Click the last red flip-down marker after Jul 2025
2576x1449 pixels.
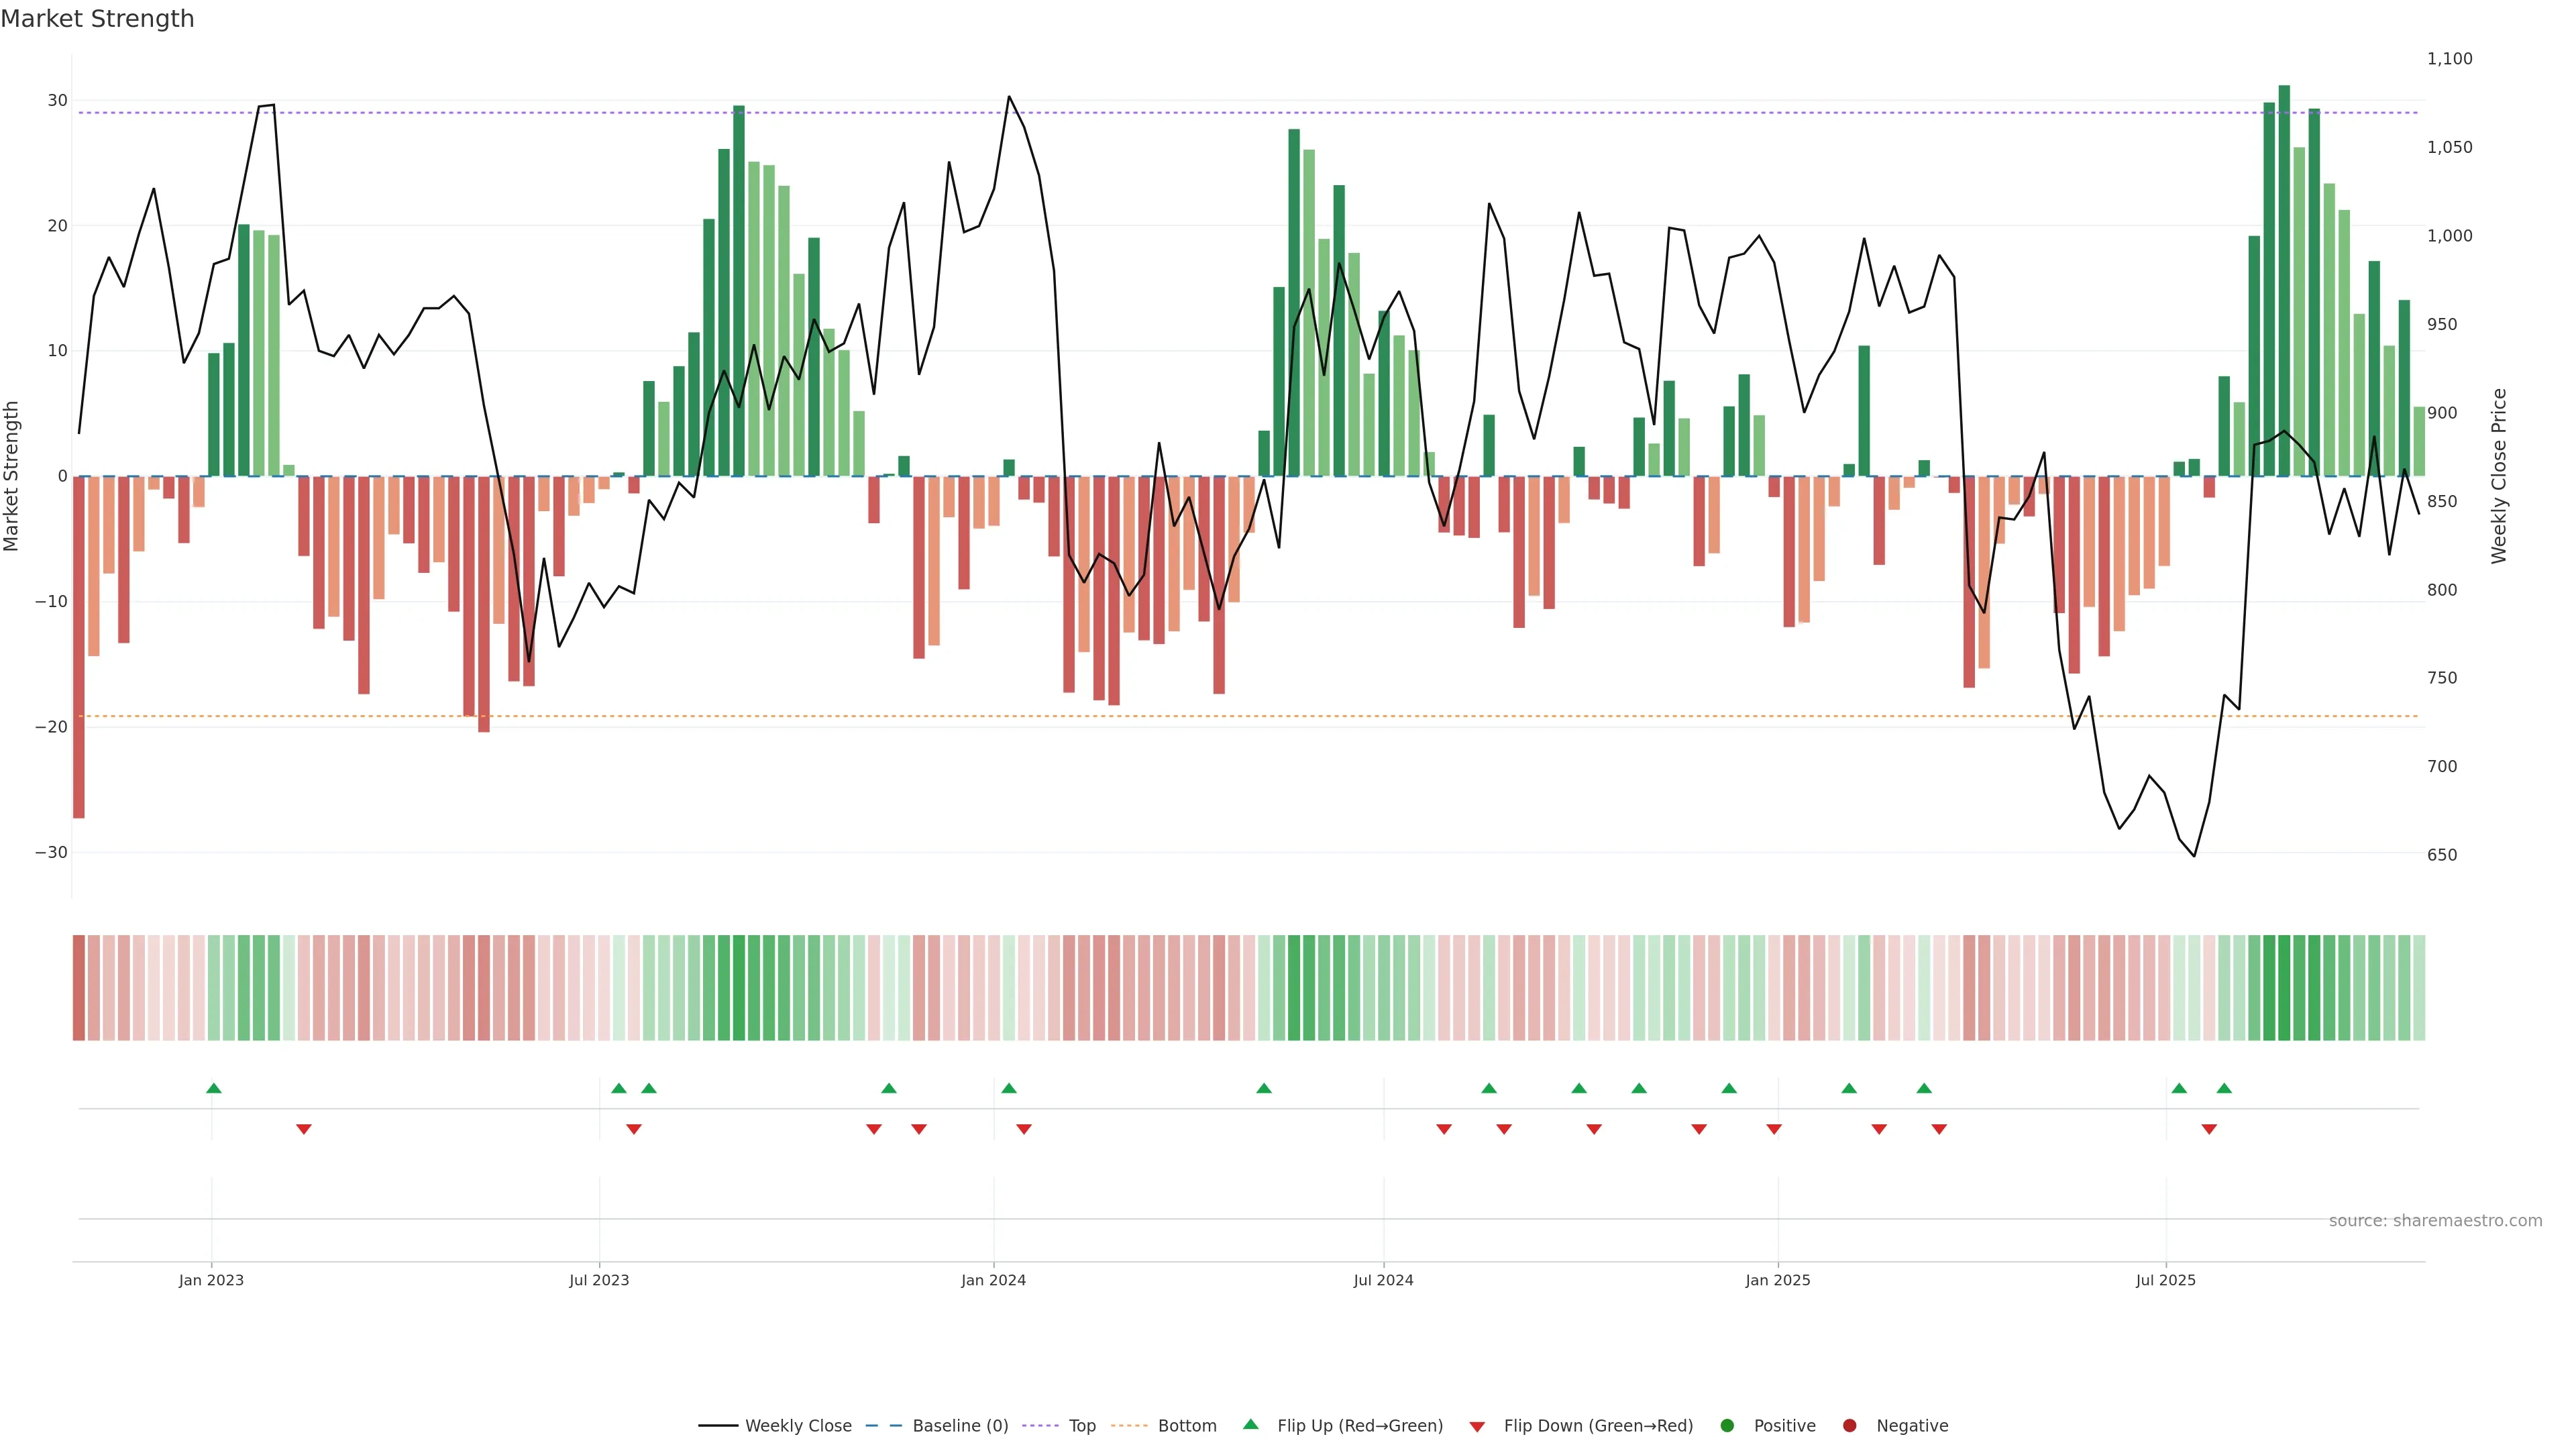2209,1129
